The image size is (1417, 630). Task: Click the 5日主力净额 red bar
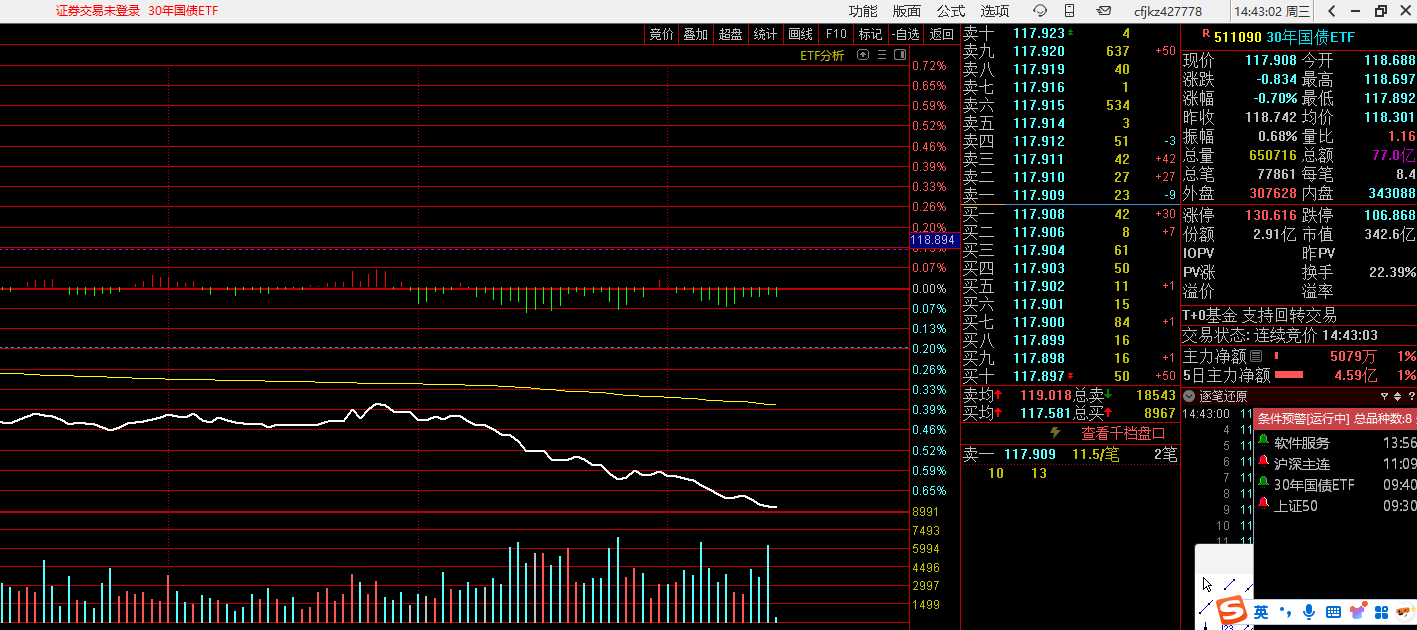1289,375
